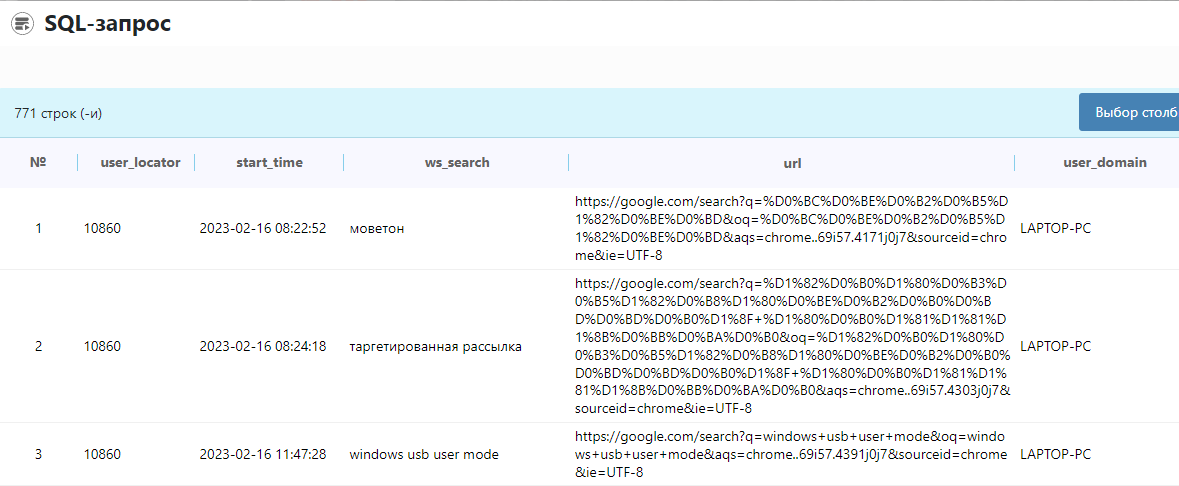
Task: Click LAPTOP-PC in the first row
Action: [1055, 228]
